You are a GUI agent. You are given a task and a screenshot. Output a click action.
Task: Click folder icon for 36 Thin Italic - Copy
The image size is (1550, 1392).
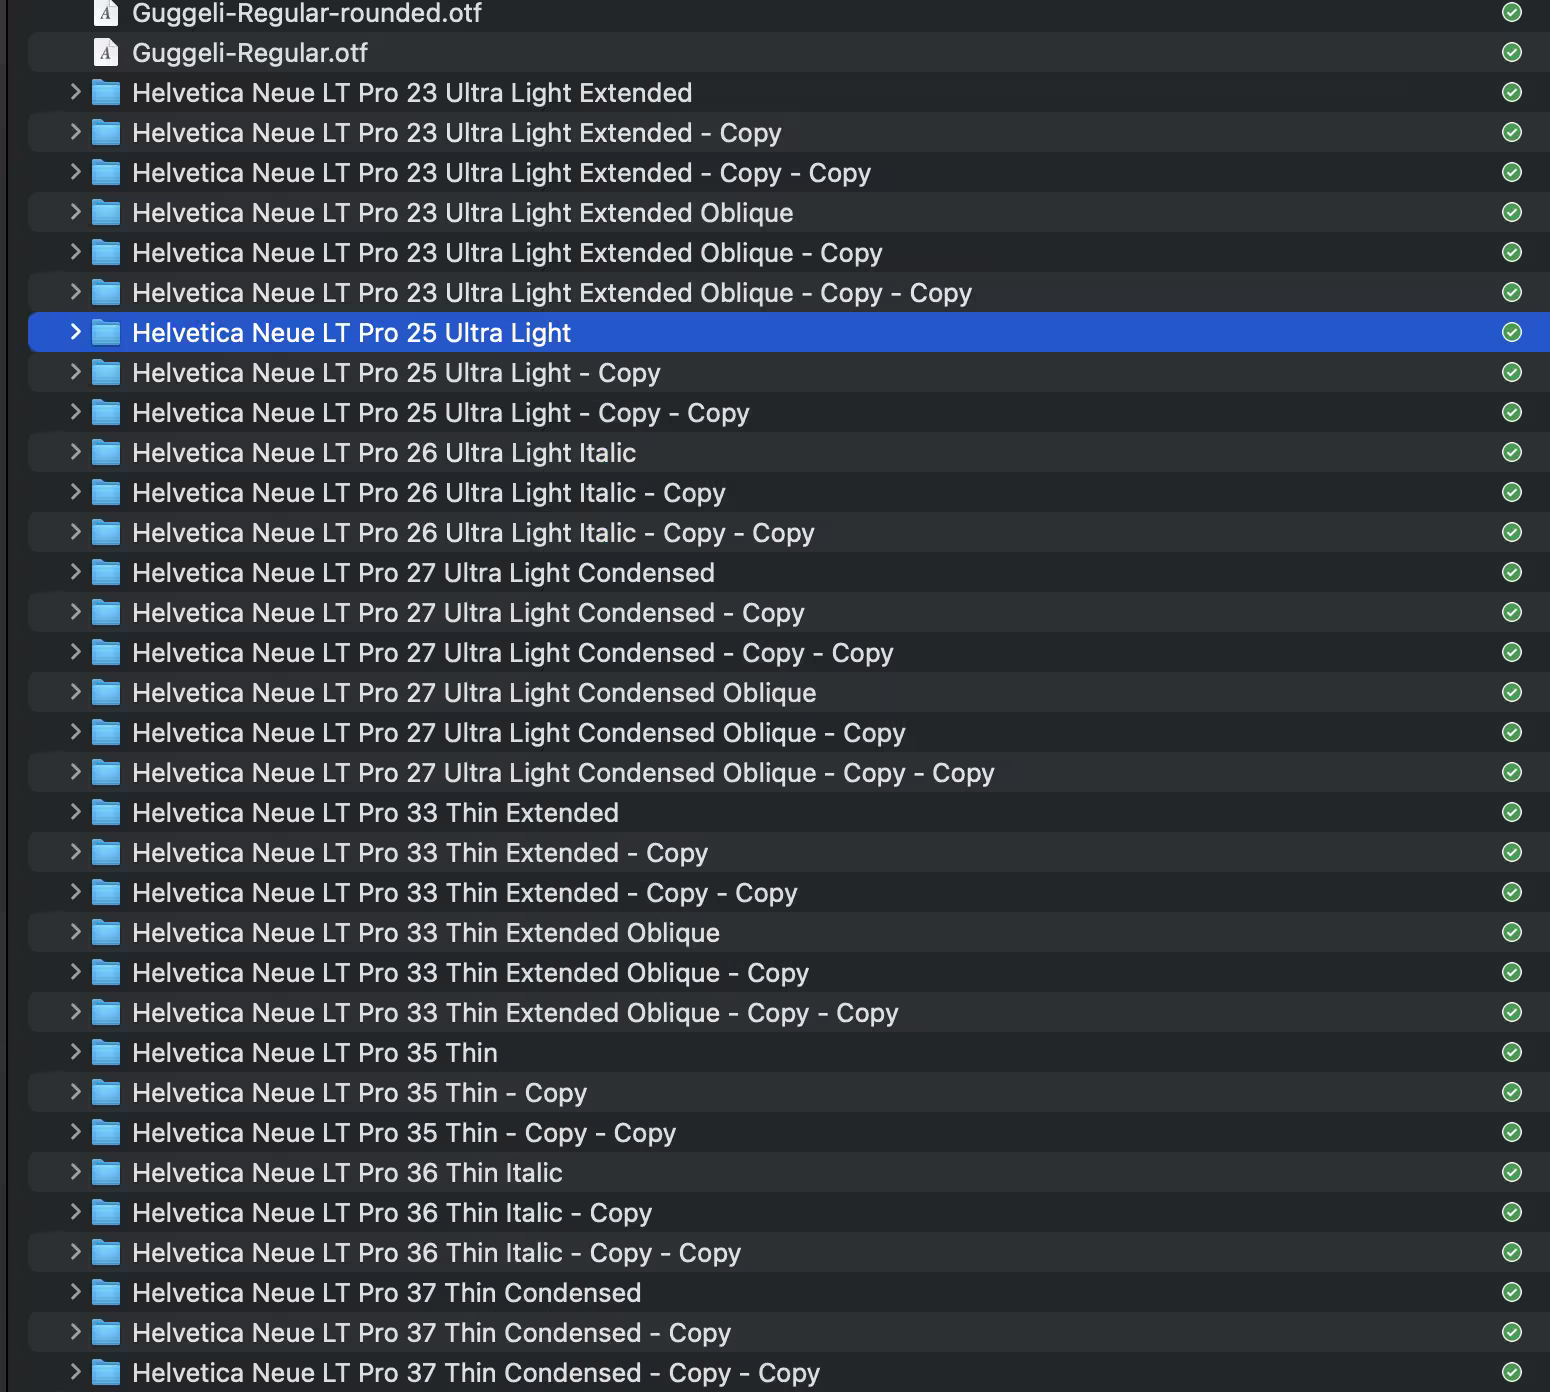click(x=106, y=1213)
